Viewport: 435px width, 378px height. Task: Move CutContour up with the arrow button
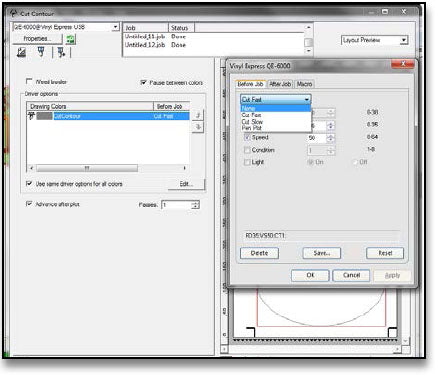[x=198, y=115]
